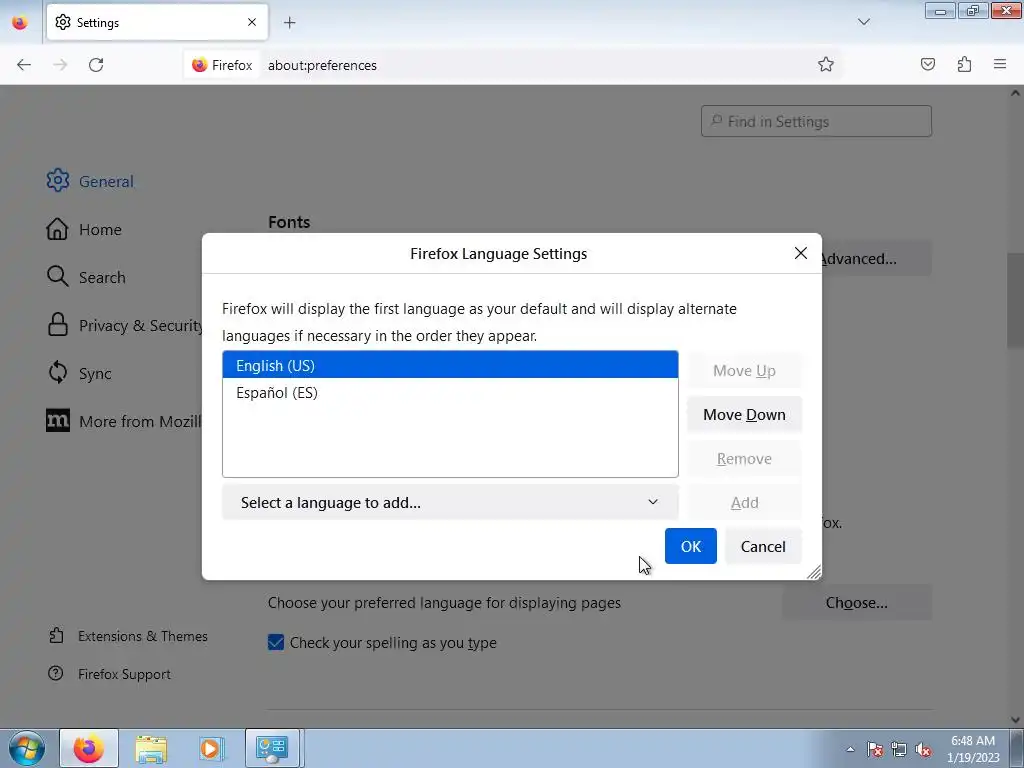The height and width of the screenshot is (768, 1024).
Task: Click the page vertical scrollbar thumb
Action: point(1015,300)
